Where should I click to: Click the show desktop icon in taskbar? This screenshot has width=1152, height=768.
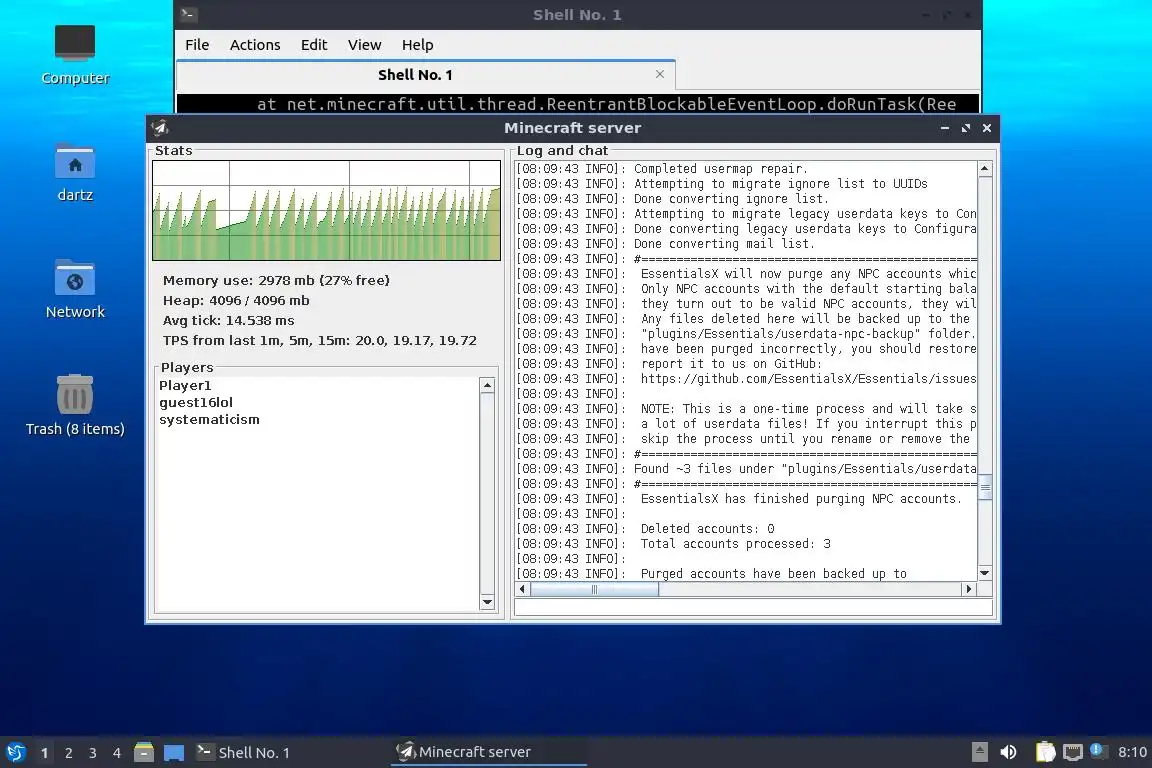pyautogui.click(x=173, y=752)
